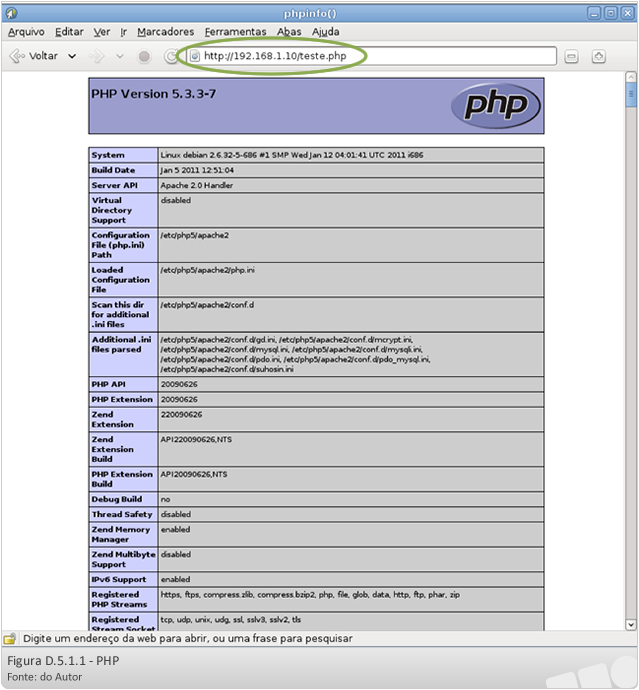
Task: Click 'Virtual Directory Support' label
Action: tap(112, 210)
